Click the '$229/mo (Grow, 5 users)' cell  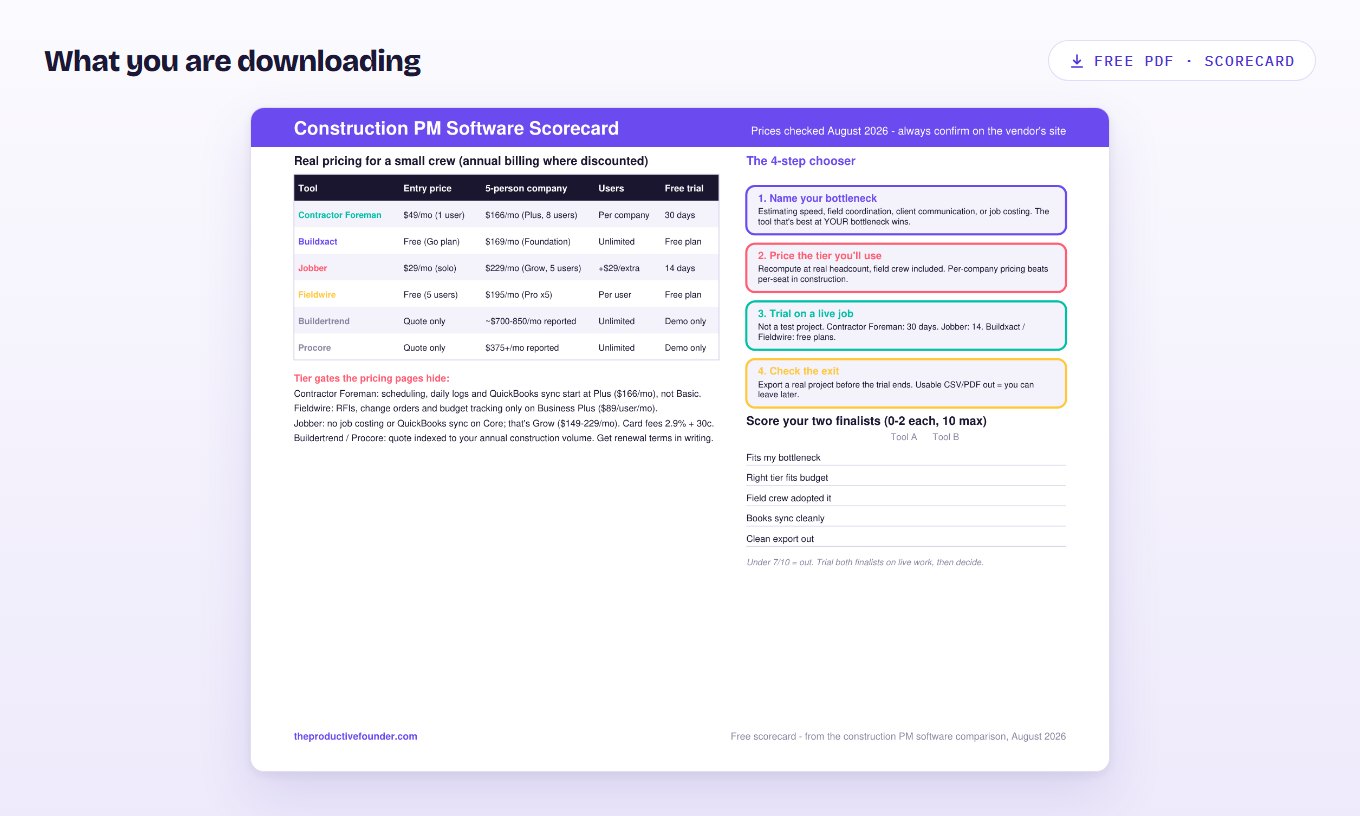533,268
